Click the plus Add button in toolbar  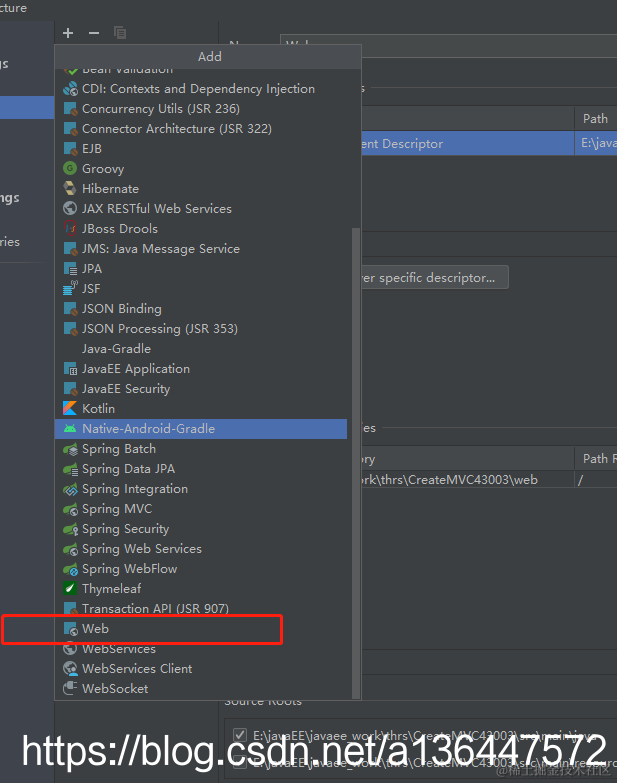coord(68,33)
